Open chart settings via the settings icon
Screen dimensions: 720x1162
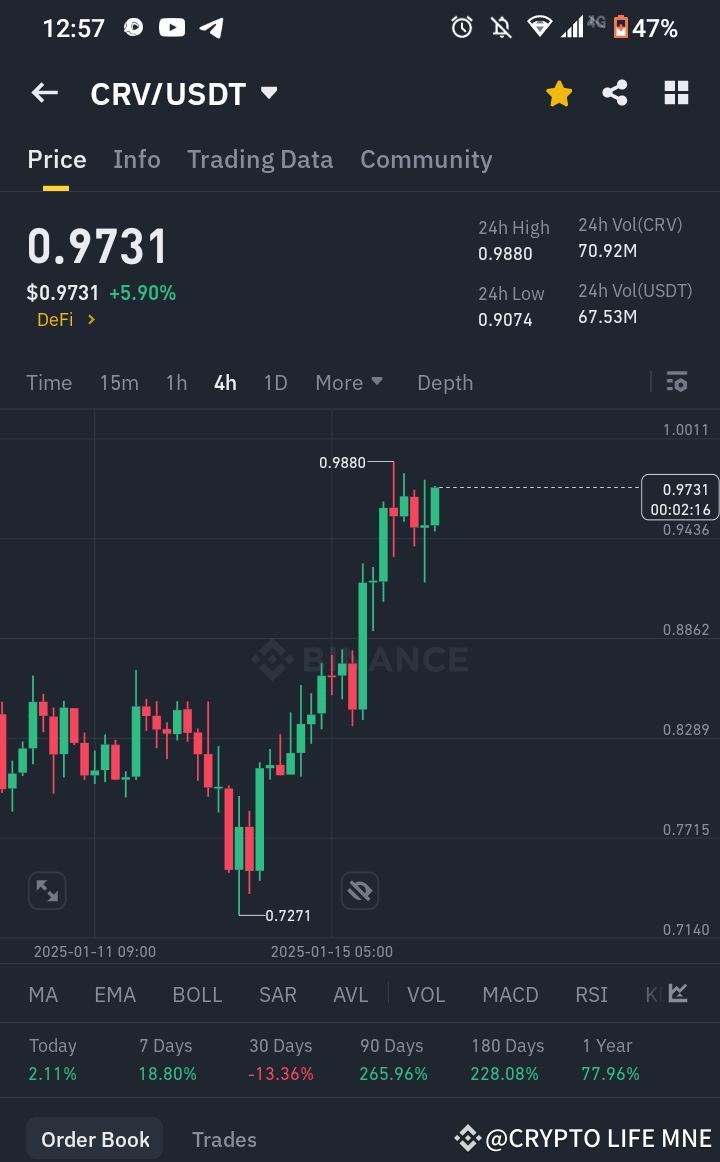pos(677,382)
